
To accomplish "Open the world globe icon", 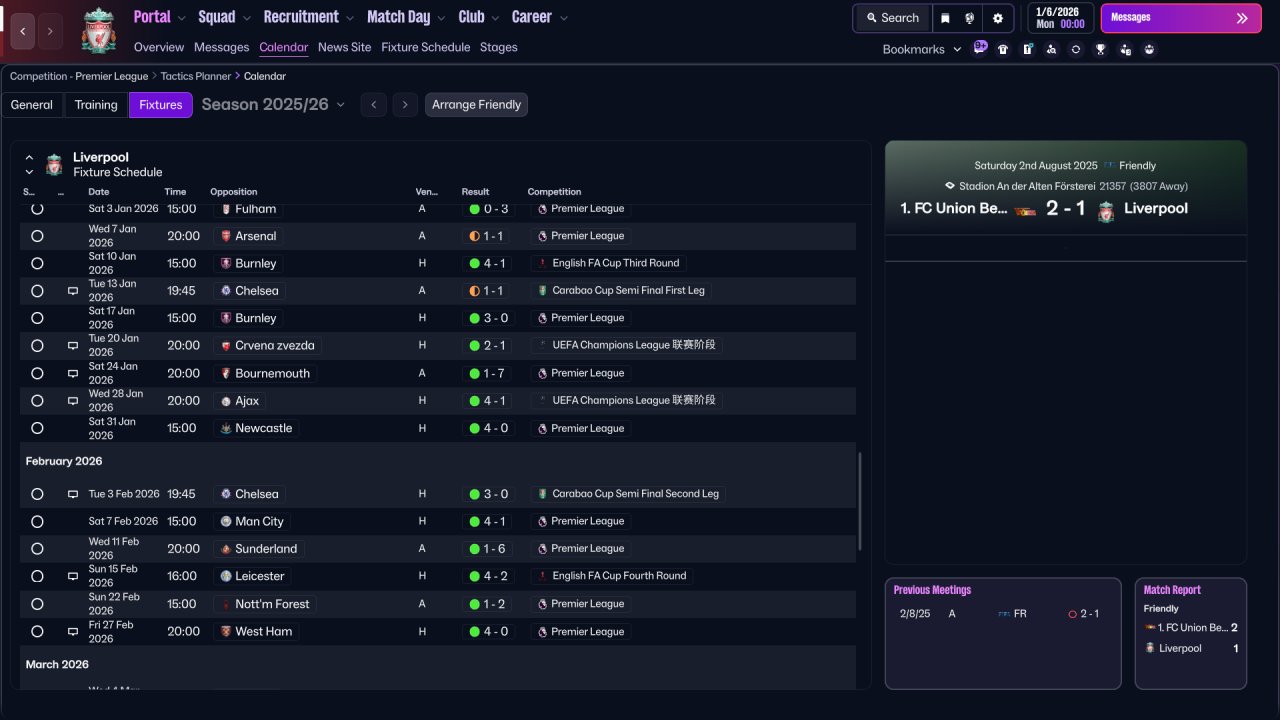I will (x=970, y=18).
